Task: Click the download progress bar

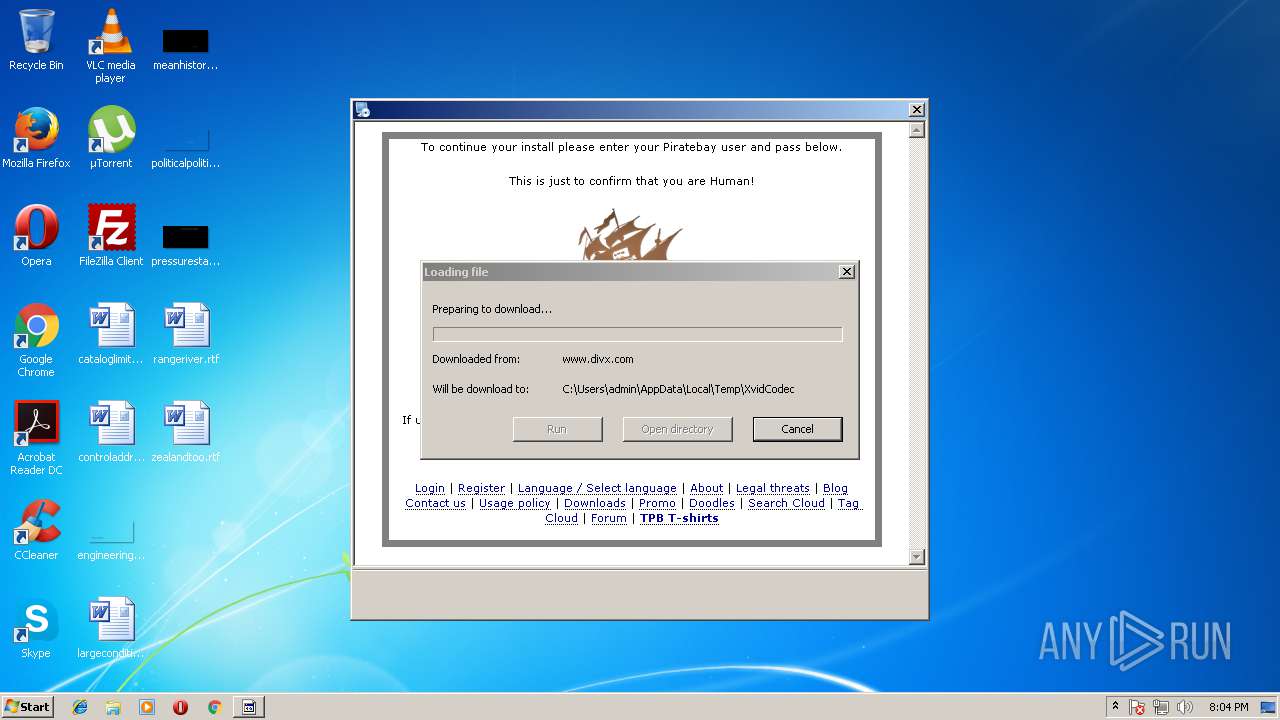Action: point(637,334)
